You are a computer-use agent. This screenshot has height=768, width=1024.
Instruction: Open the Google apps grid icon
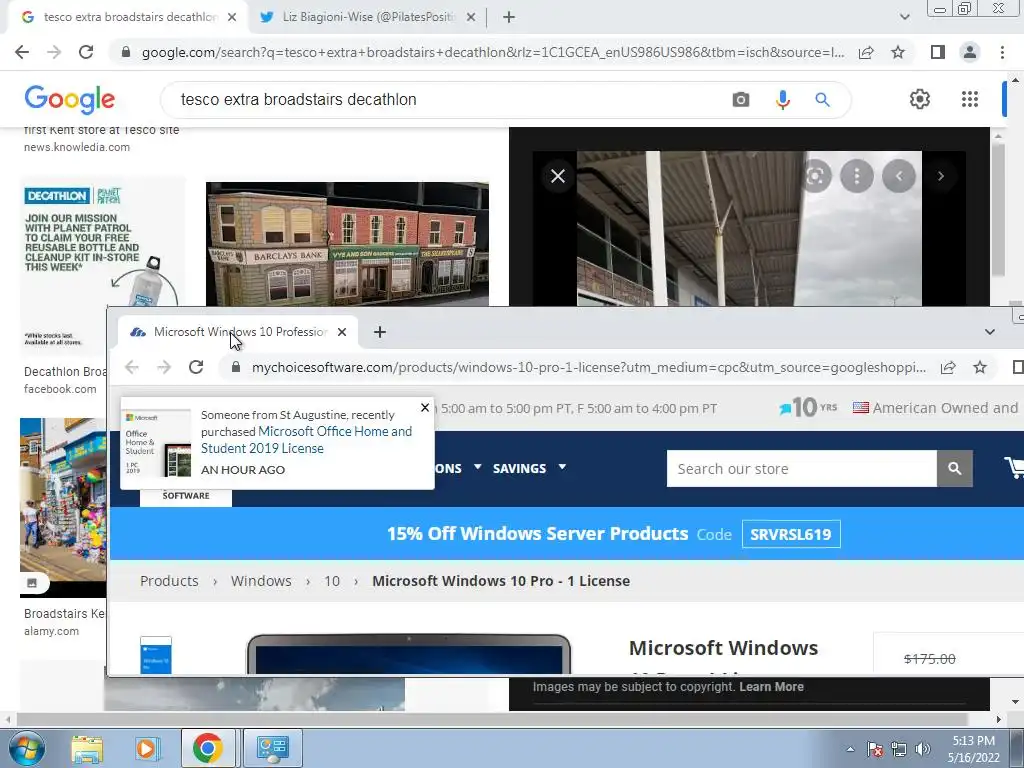tap(970, 99)
